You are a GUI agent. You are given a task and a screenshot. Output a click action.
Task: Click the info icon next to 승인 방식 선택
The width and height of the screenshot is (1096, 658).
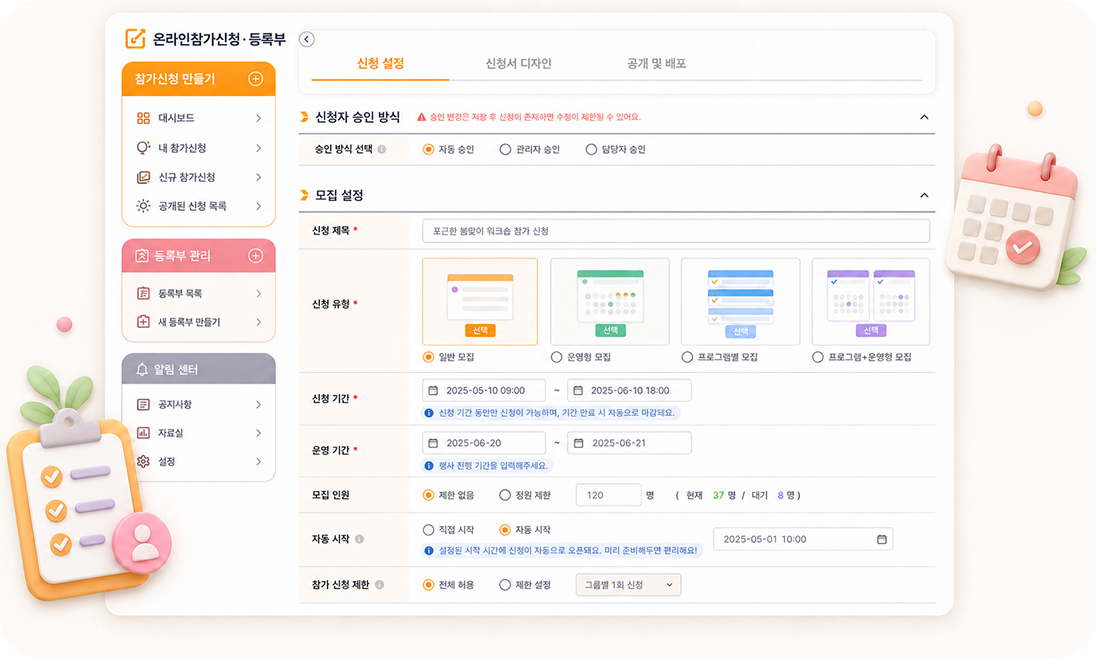coord(382,149)
